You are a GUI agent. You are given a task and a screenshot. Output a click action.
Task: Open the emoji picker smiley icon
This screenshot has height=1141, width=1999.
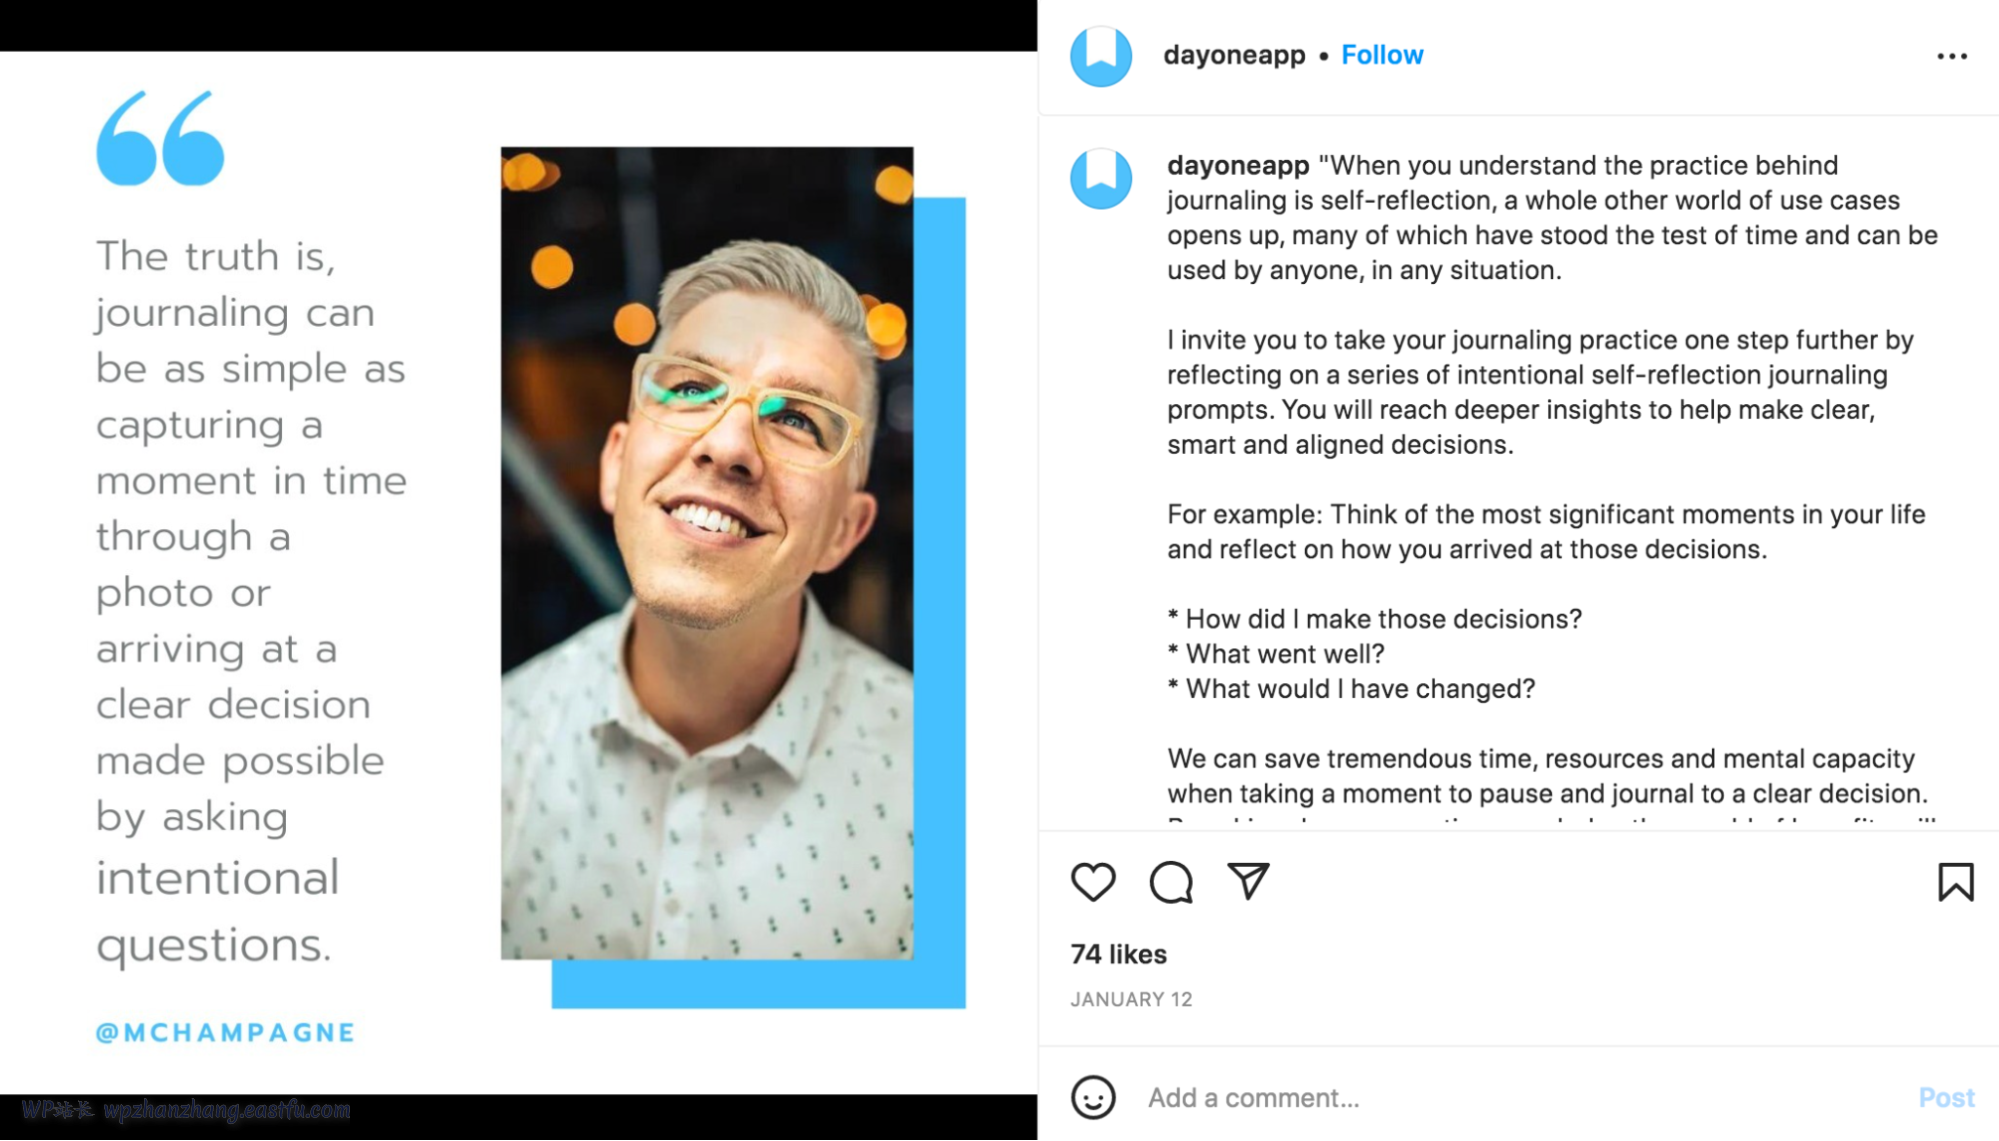tap(1092, 1097)
